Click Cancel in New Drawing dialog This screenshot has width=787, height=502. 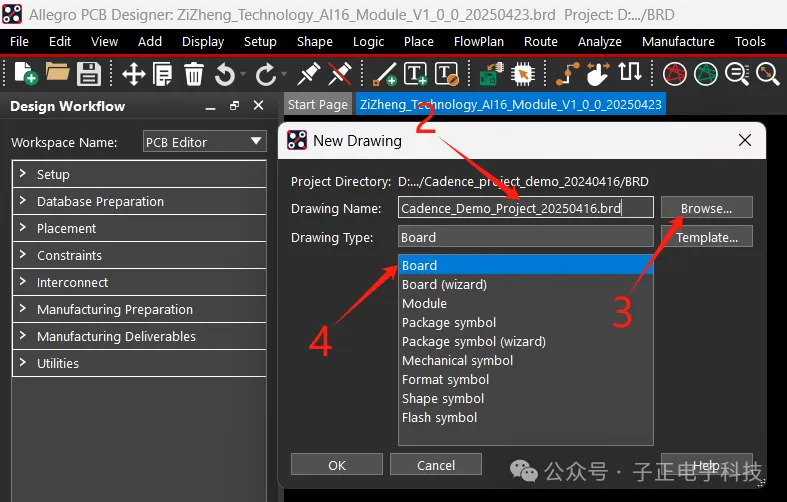click(x=436, y=465)
